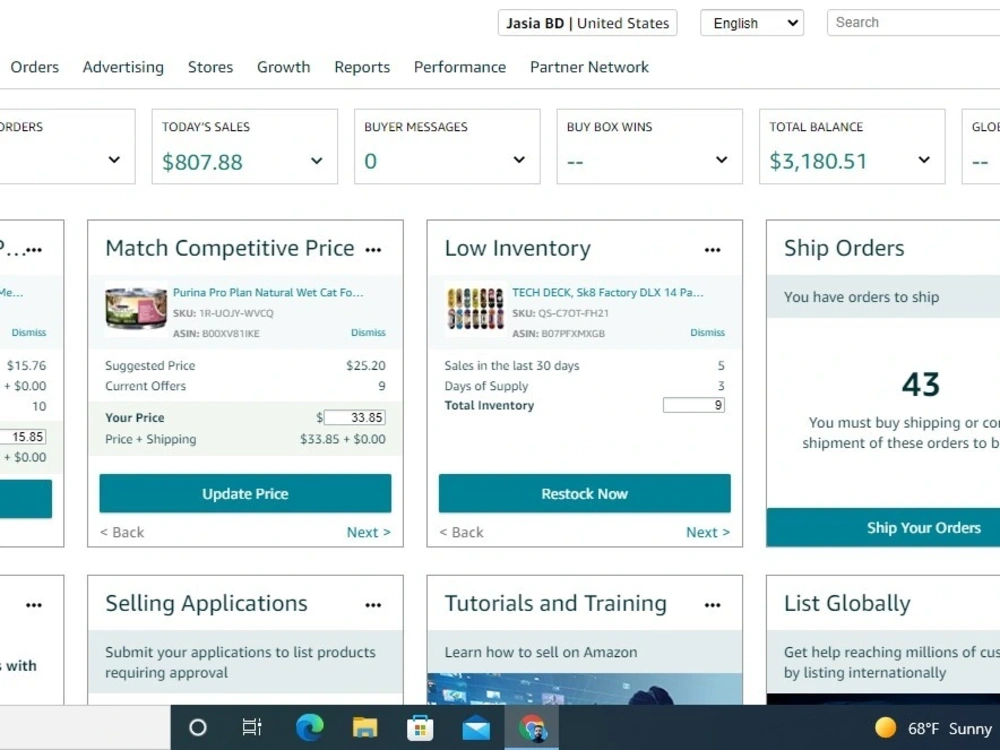This screenshot has width=1000, height=750.
Task: Expand the Orders summary card chevron
Action: pos(114,159)
